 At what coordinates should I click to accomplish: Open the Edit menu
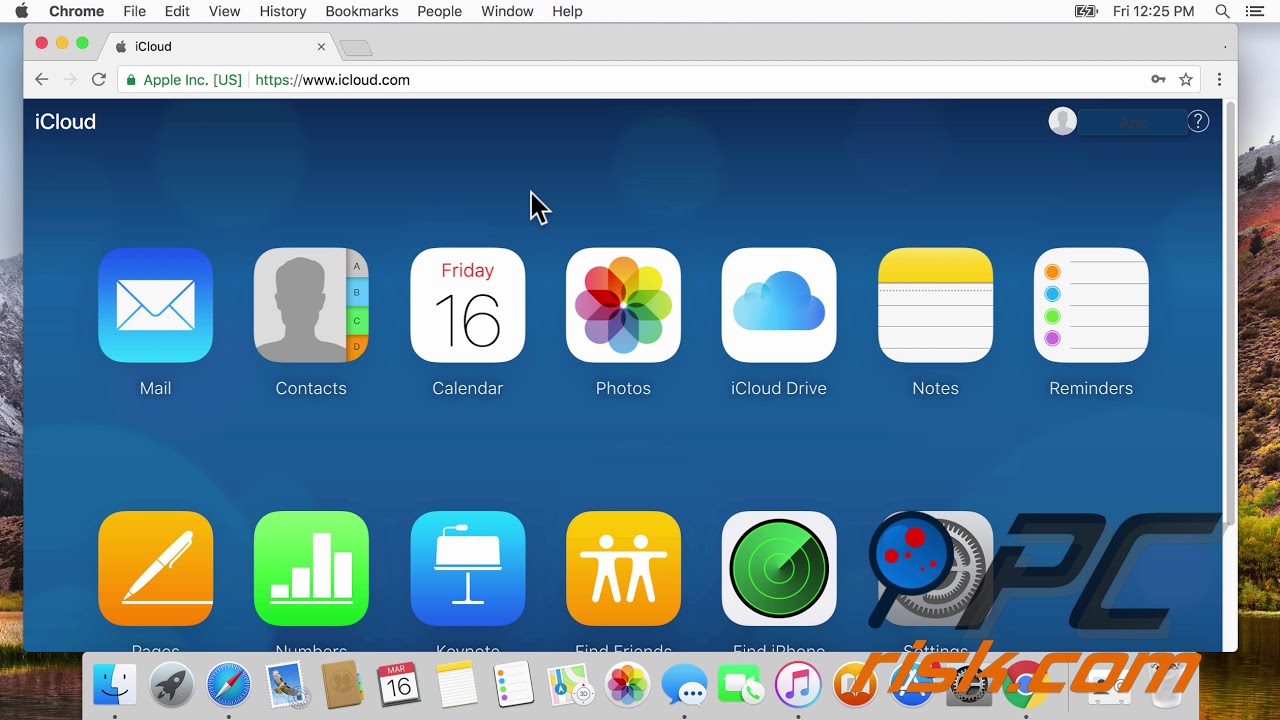tap(177, 11)
